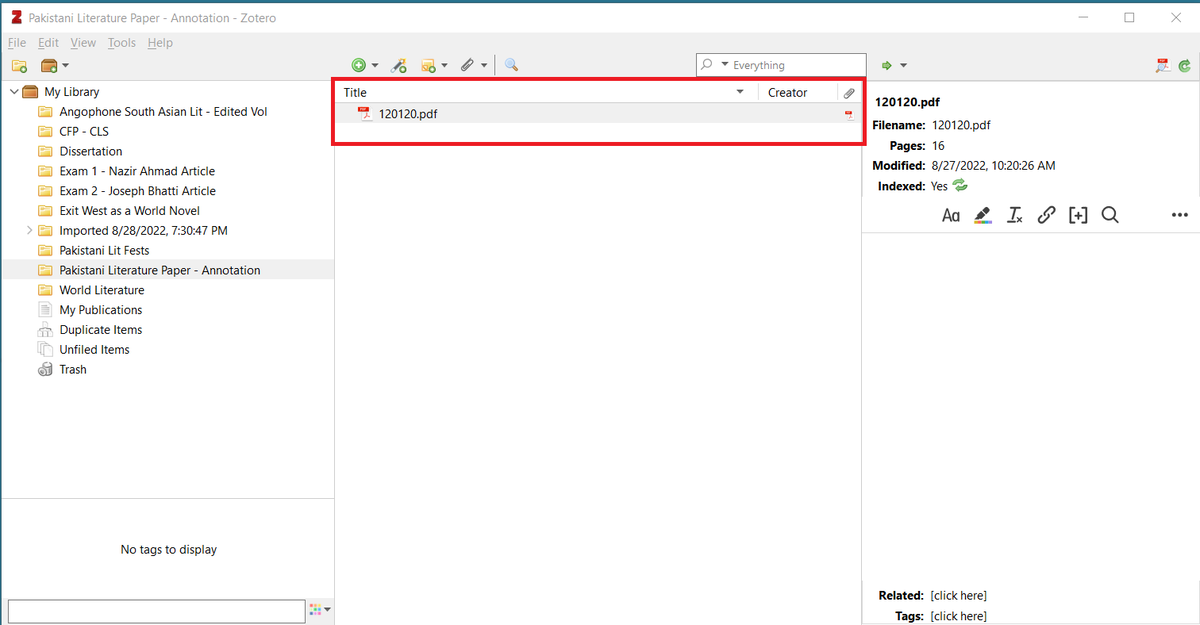Click in the tag filter input field

tap(156, 611)
